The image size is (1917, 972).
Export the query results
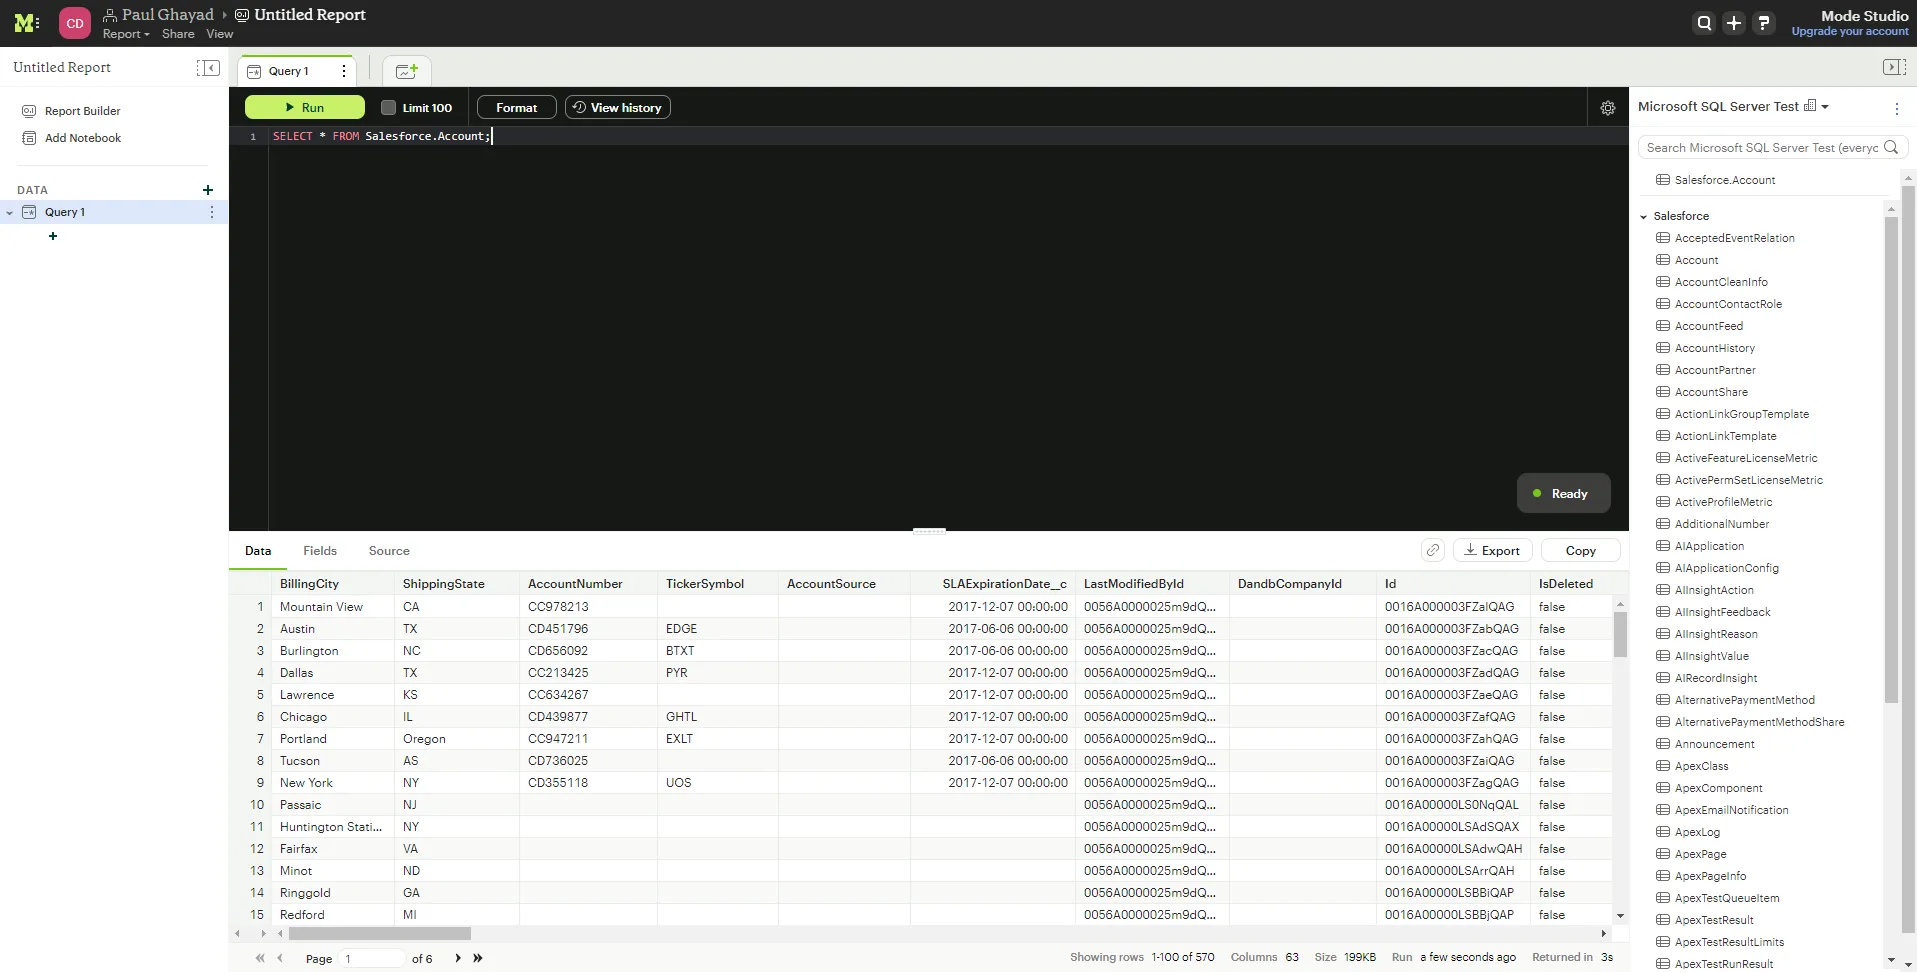(1491, 550)
